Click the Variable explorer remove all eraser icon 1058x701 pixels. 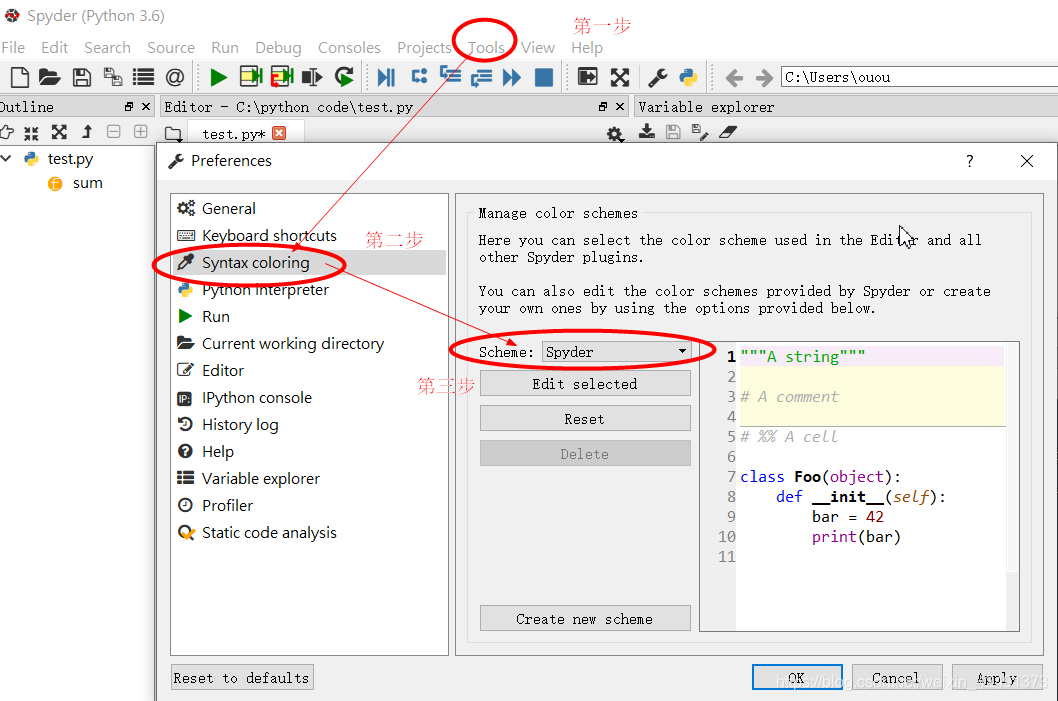point(727,132)
